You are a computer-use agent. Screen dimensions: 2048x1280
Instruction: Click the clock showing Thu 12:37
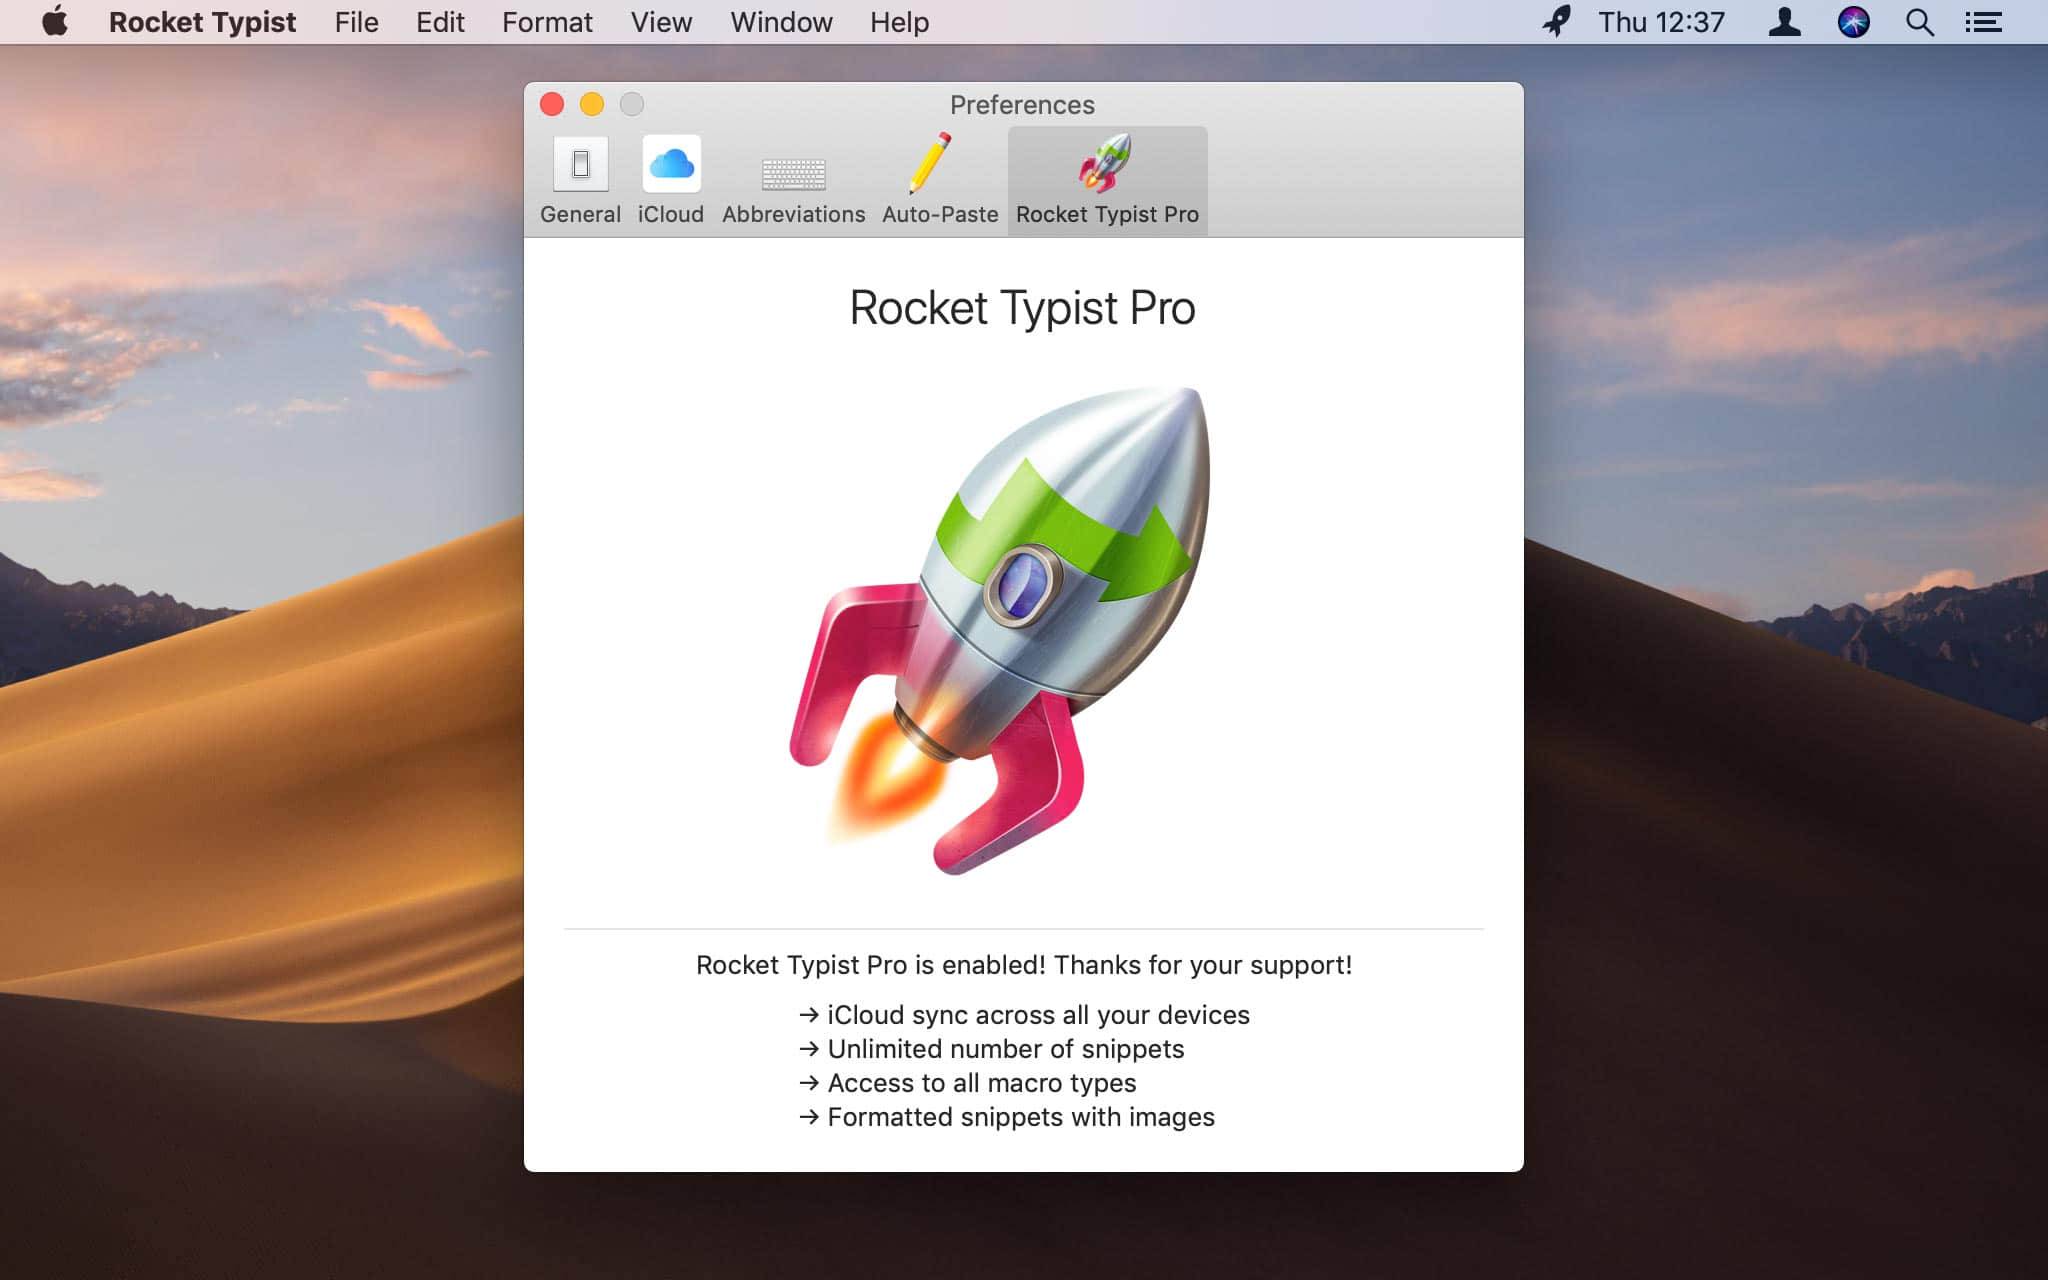pos(1661,22)
